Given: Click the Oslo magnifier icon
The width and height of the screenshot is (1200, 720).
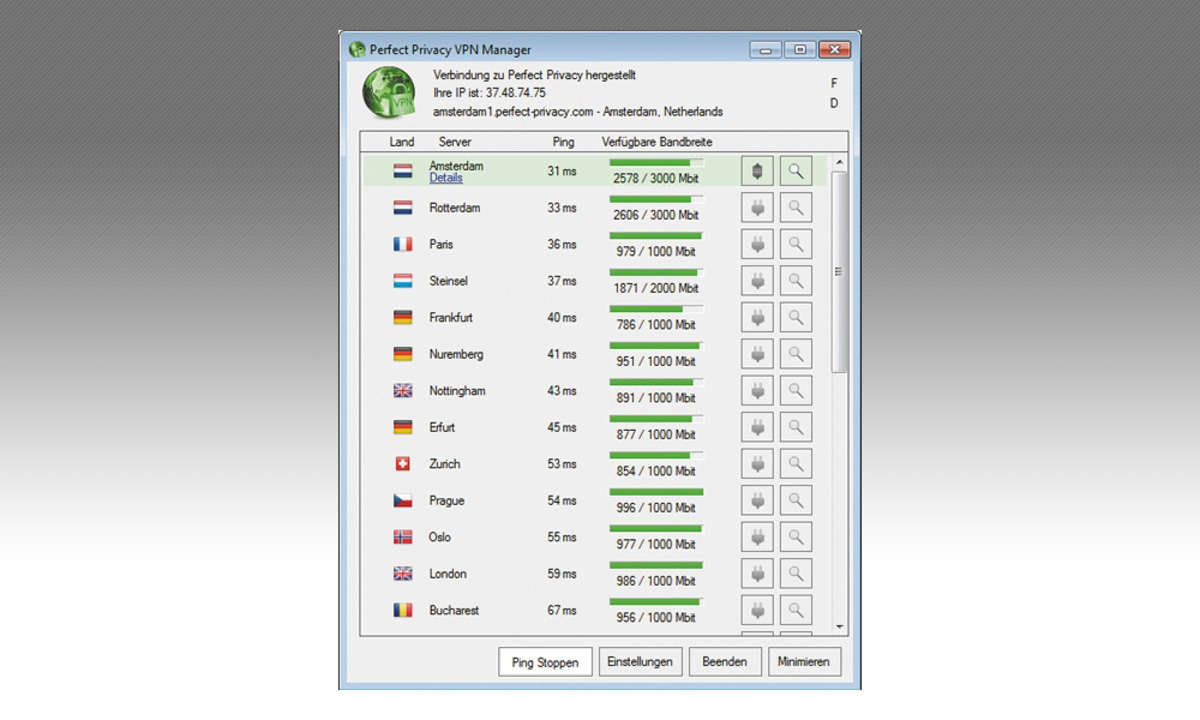Looking at the screenshot, I should point(796,537).
